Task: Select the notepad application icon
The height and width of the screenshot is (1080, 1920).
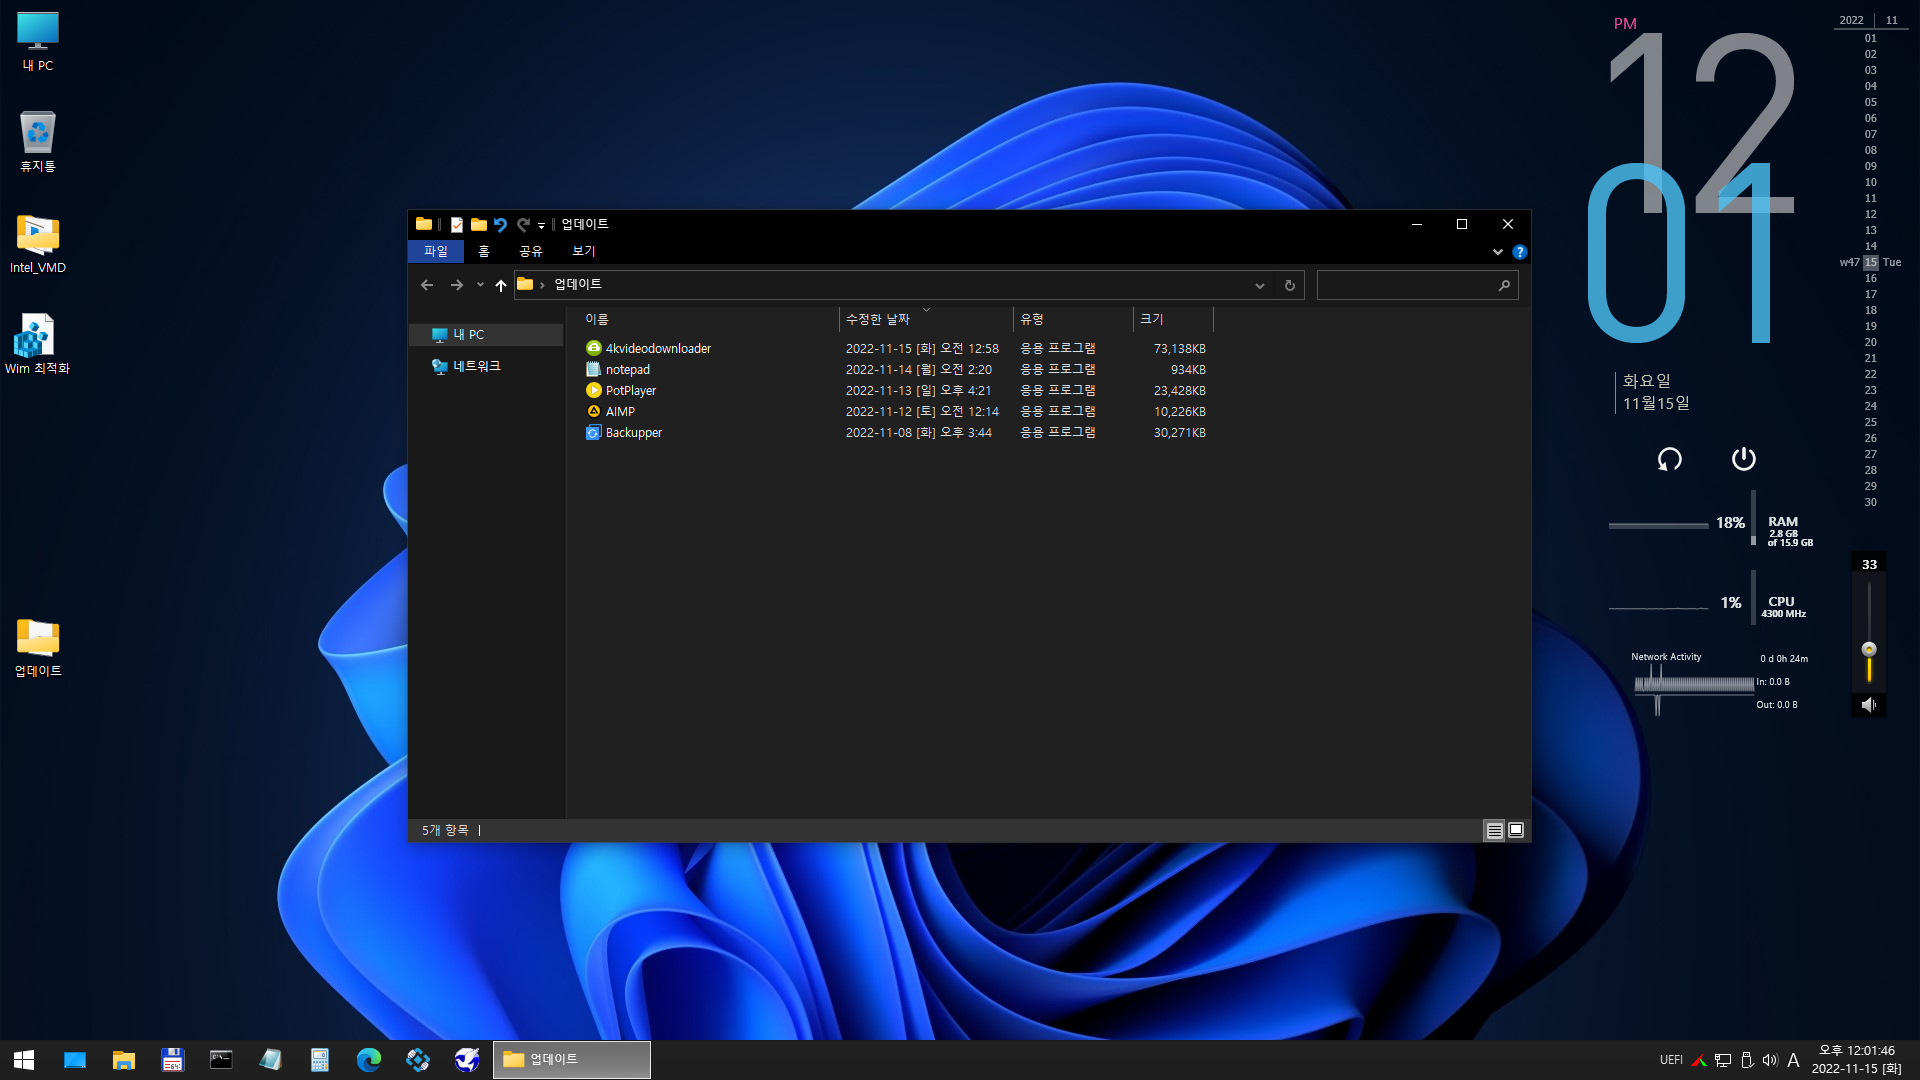Action: 593,369
